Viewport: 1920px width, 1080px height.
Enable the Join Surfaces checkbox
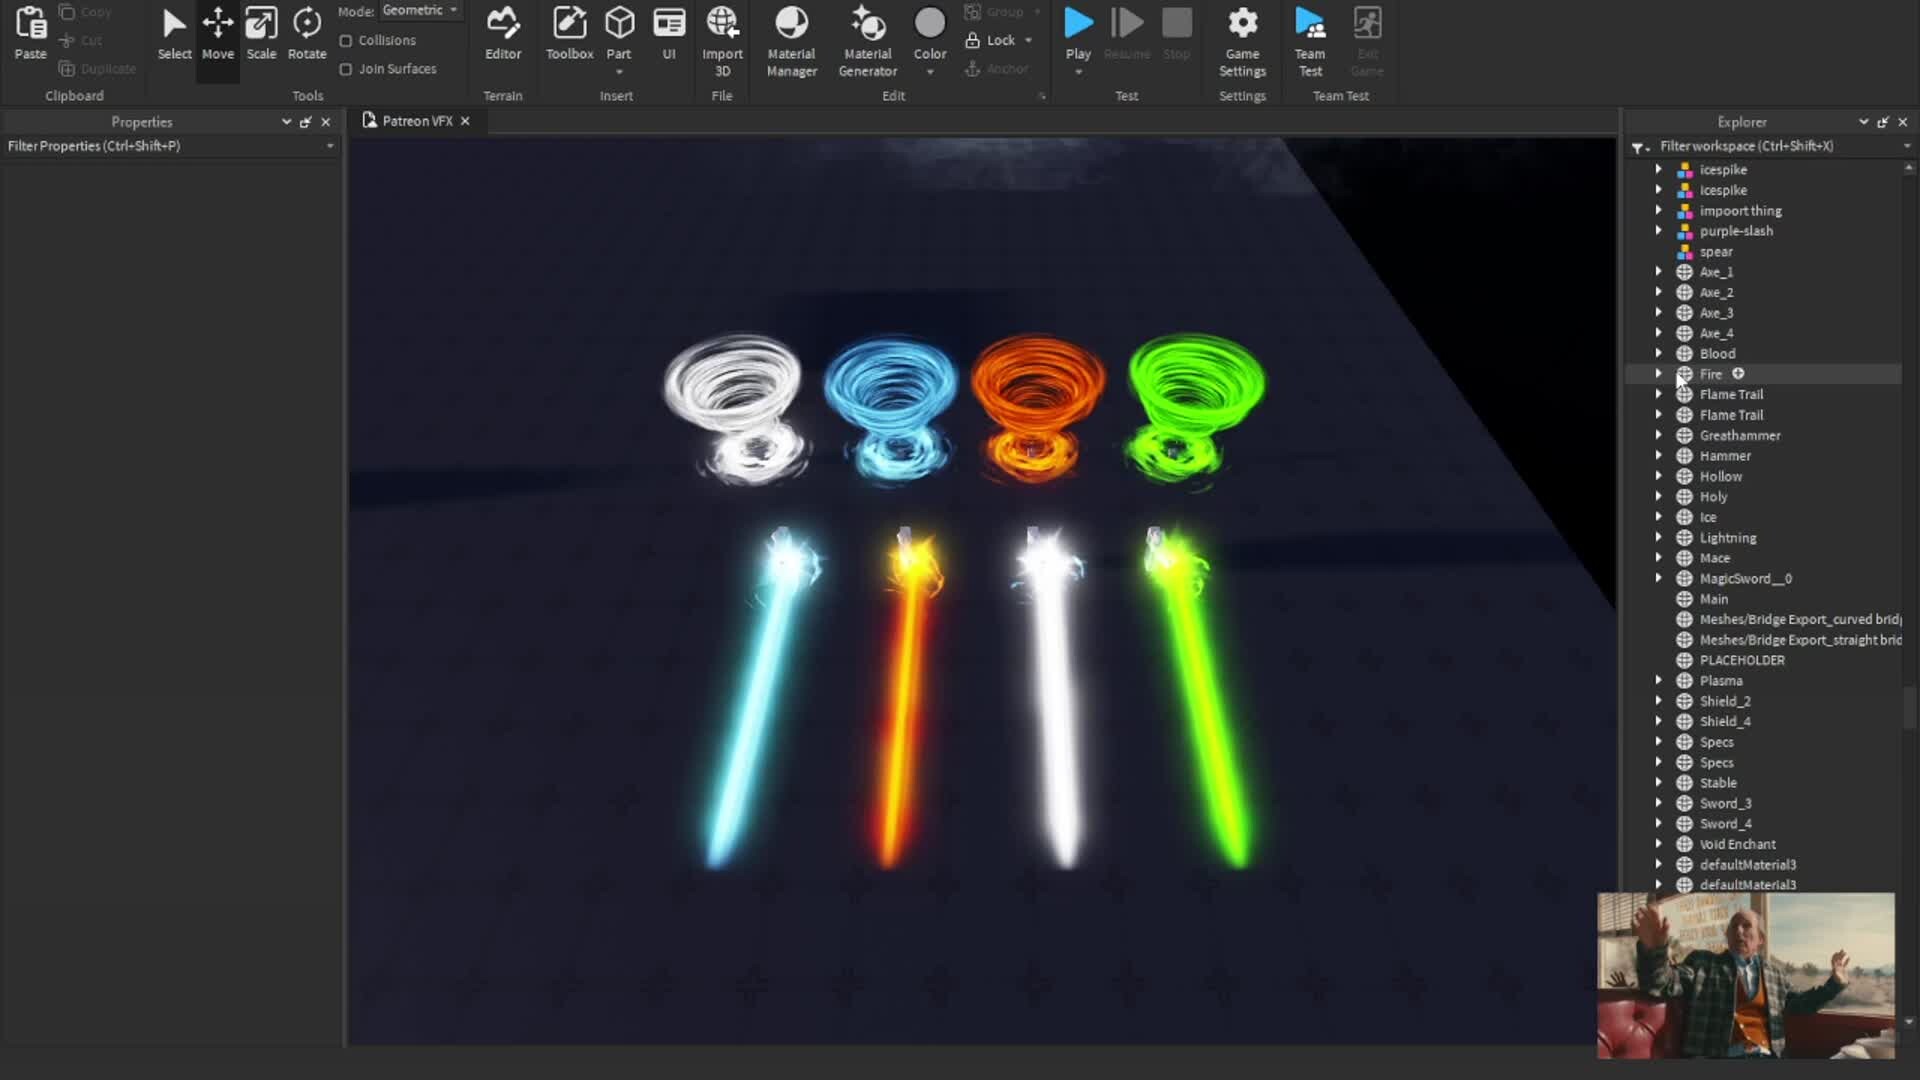coord(346,69)
